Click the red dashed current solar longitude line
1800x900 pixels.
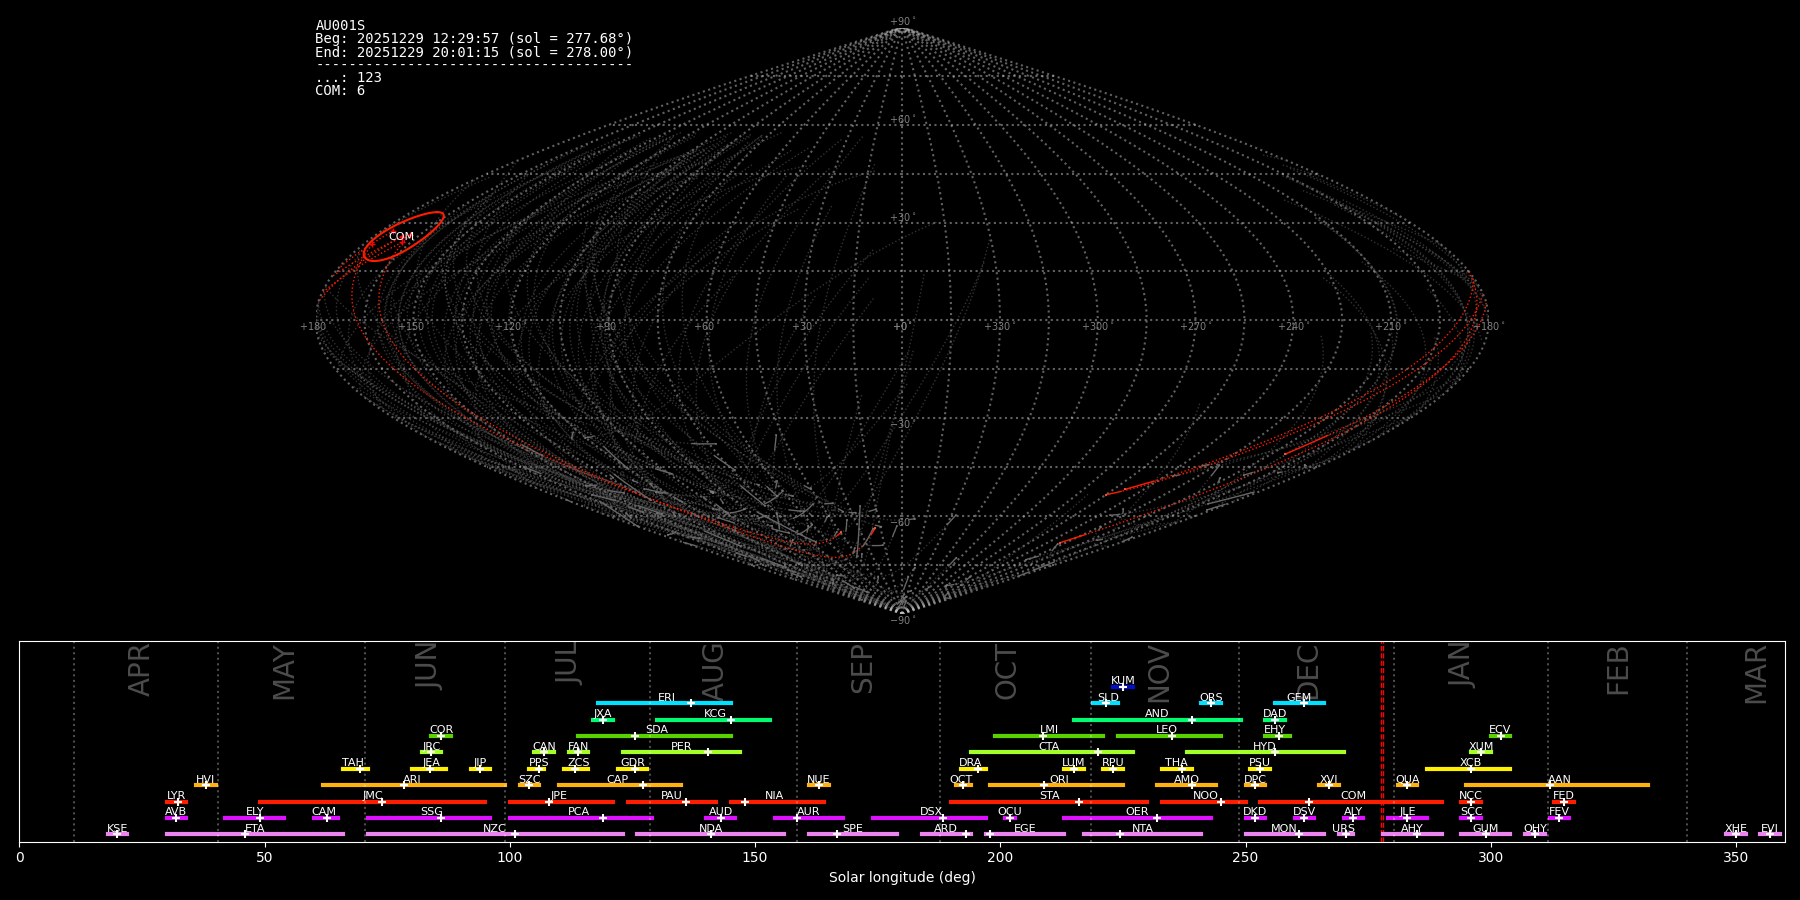pos(1382,741)
